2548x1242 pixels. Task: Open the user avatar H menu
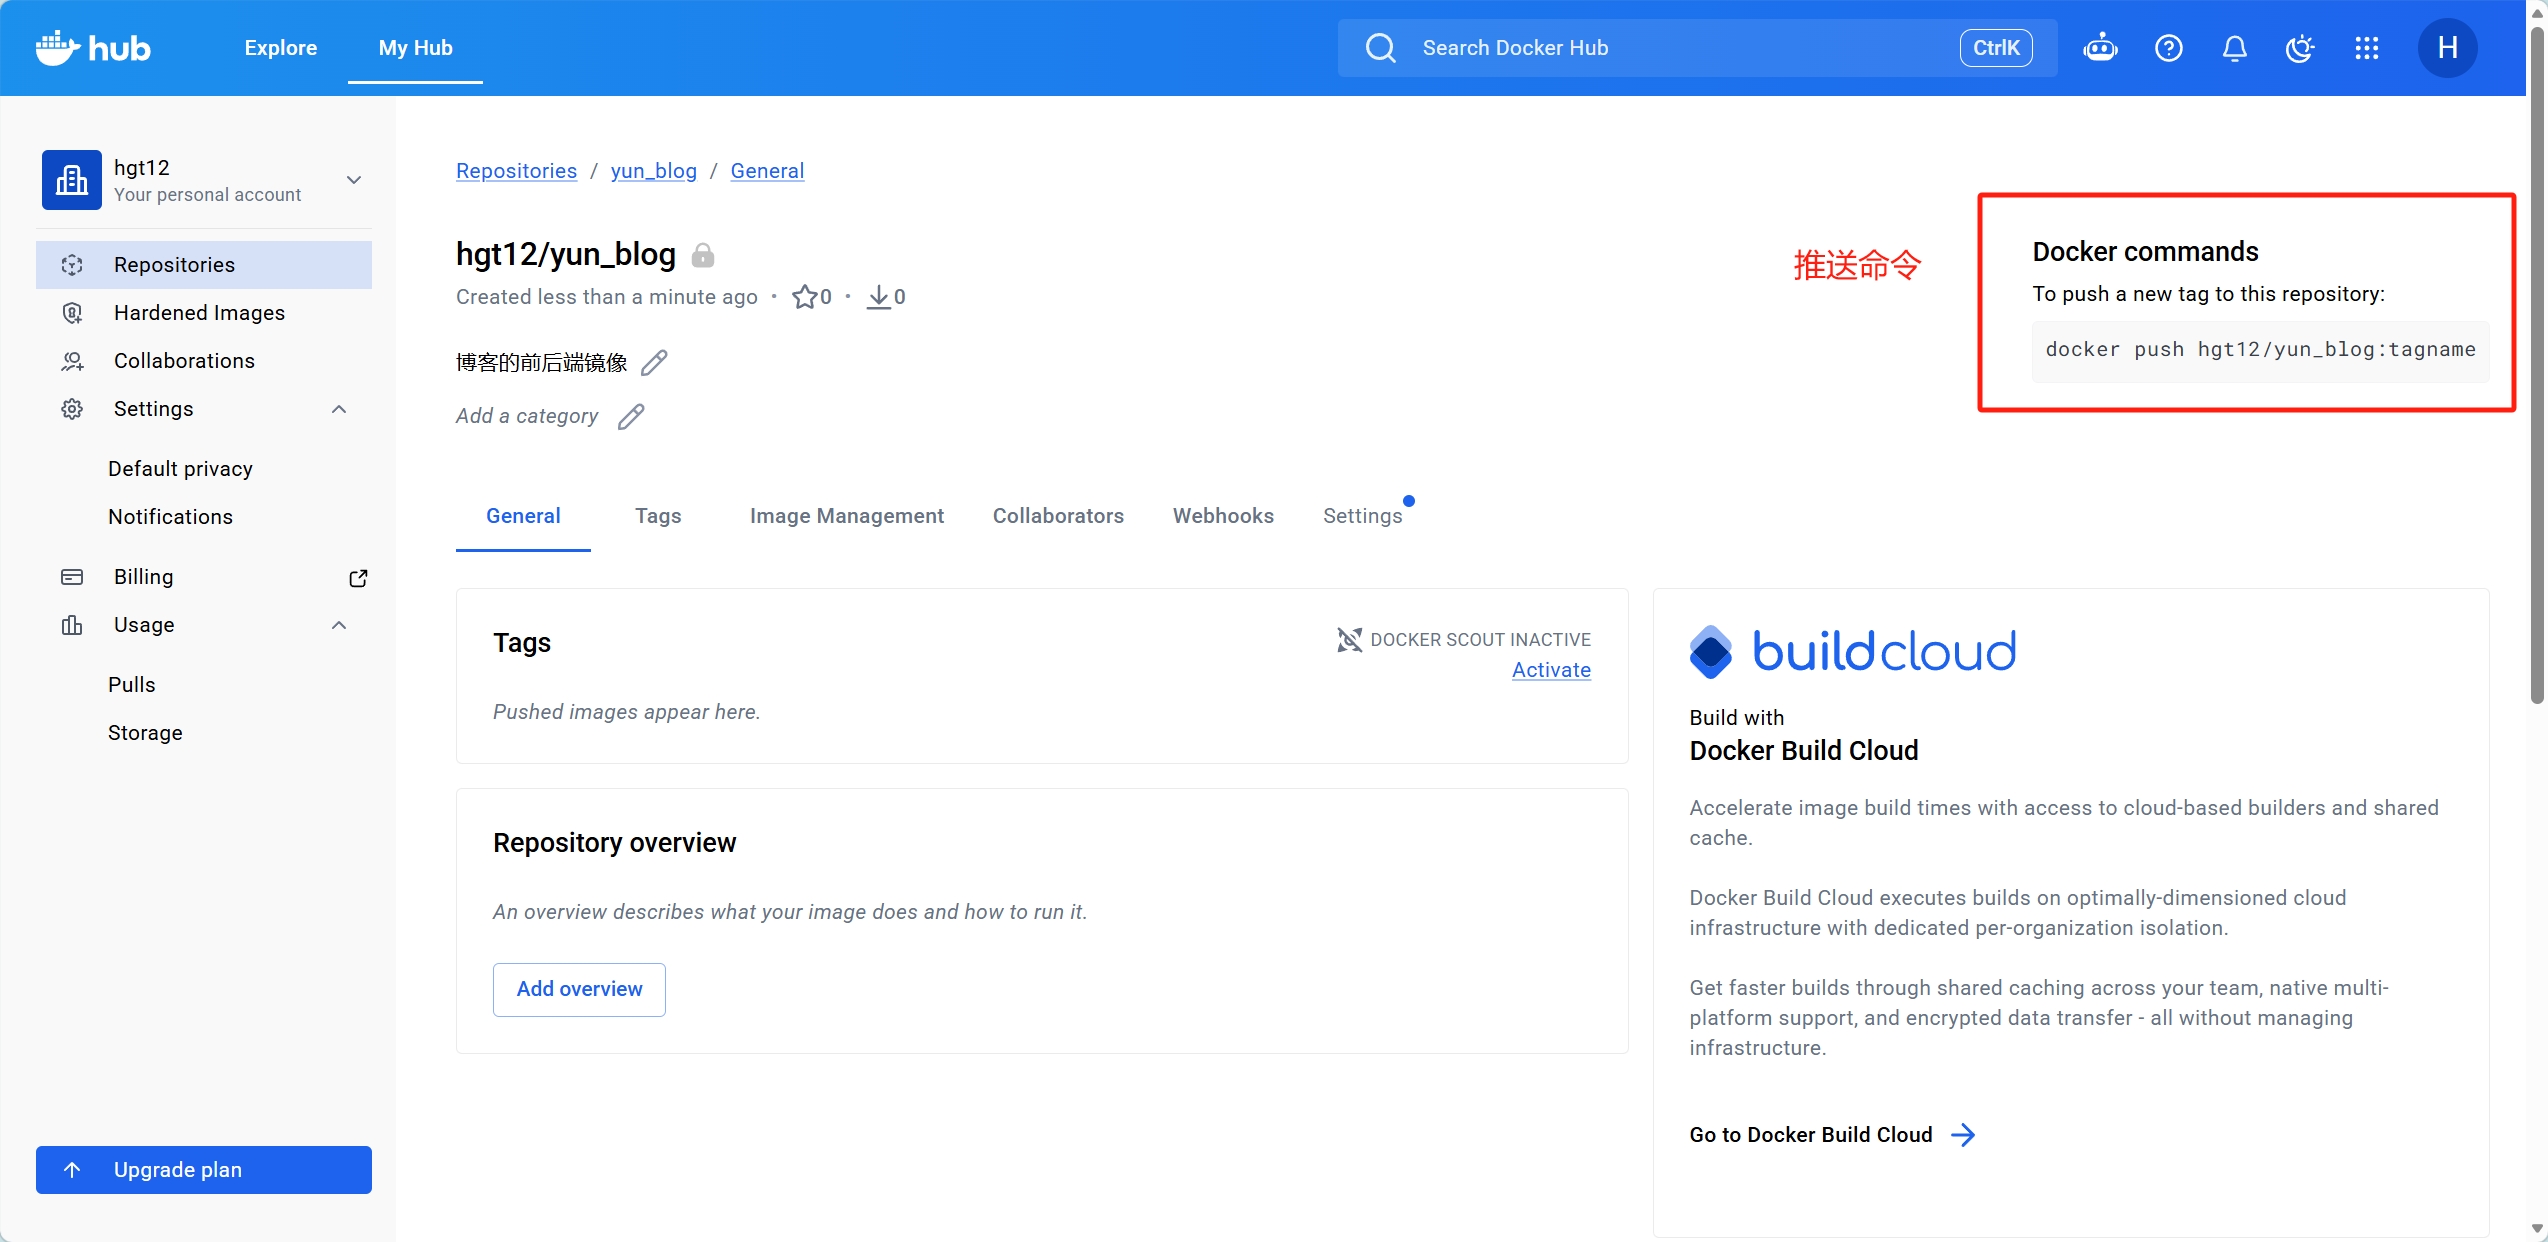pyautogui.click(x=2447, y=48)
